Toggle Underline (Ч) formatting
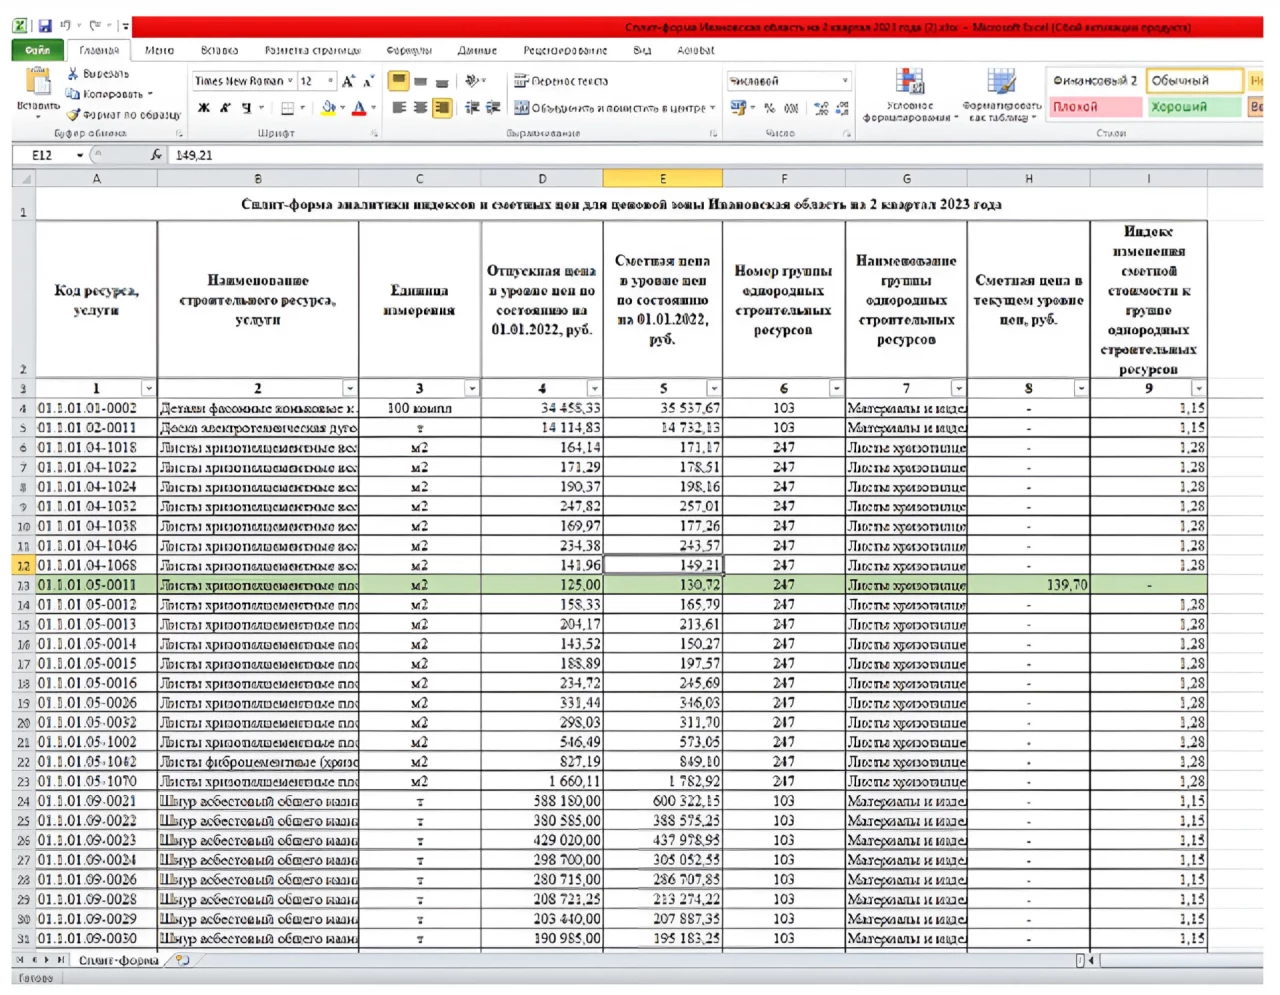Screen dimensions: 1280x995 point(246,108)
